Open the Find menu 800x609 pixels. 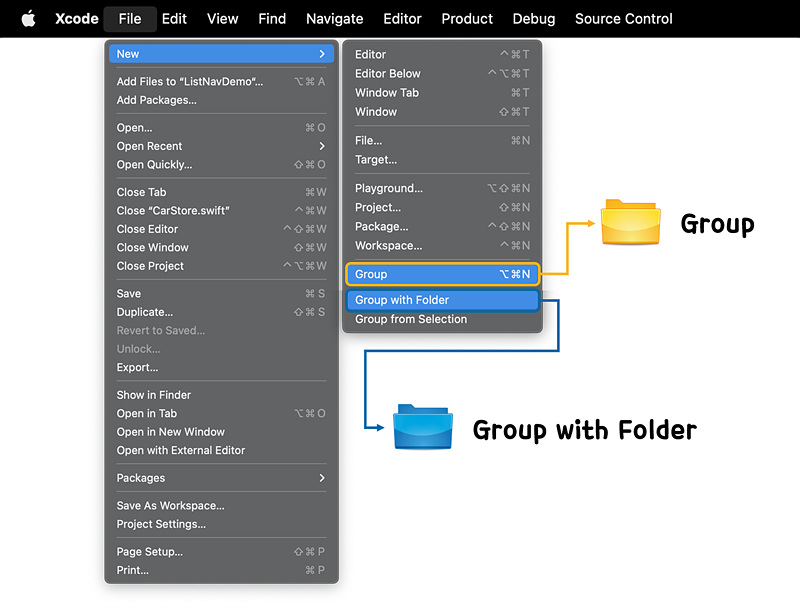(272, 19)
